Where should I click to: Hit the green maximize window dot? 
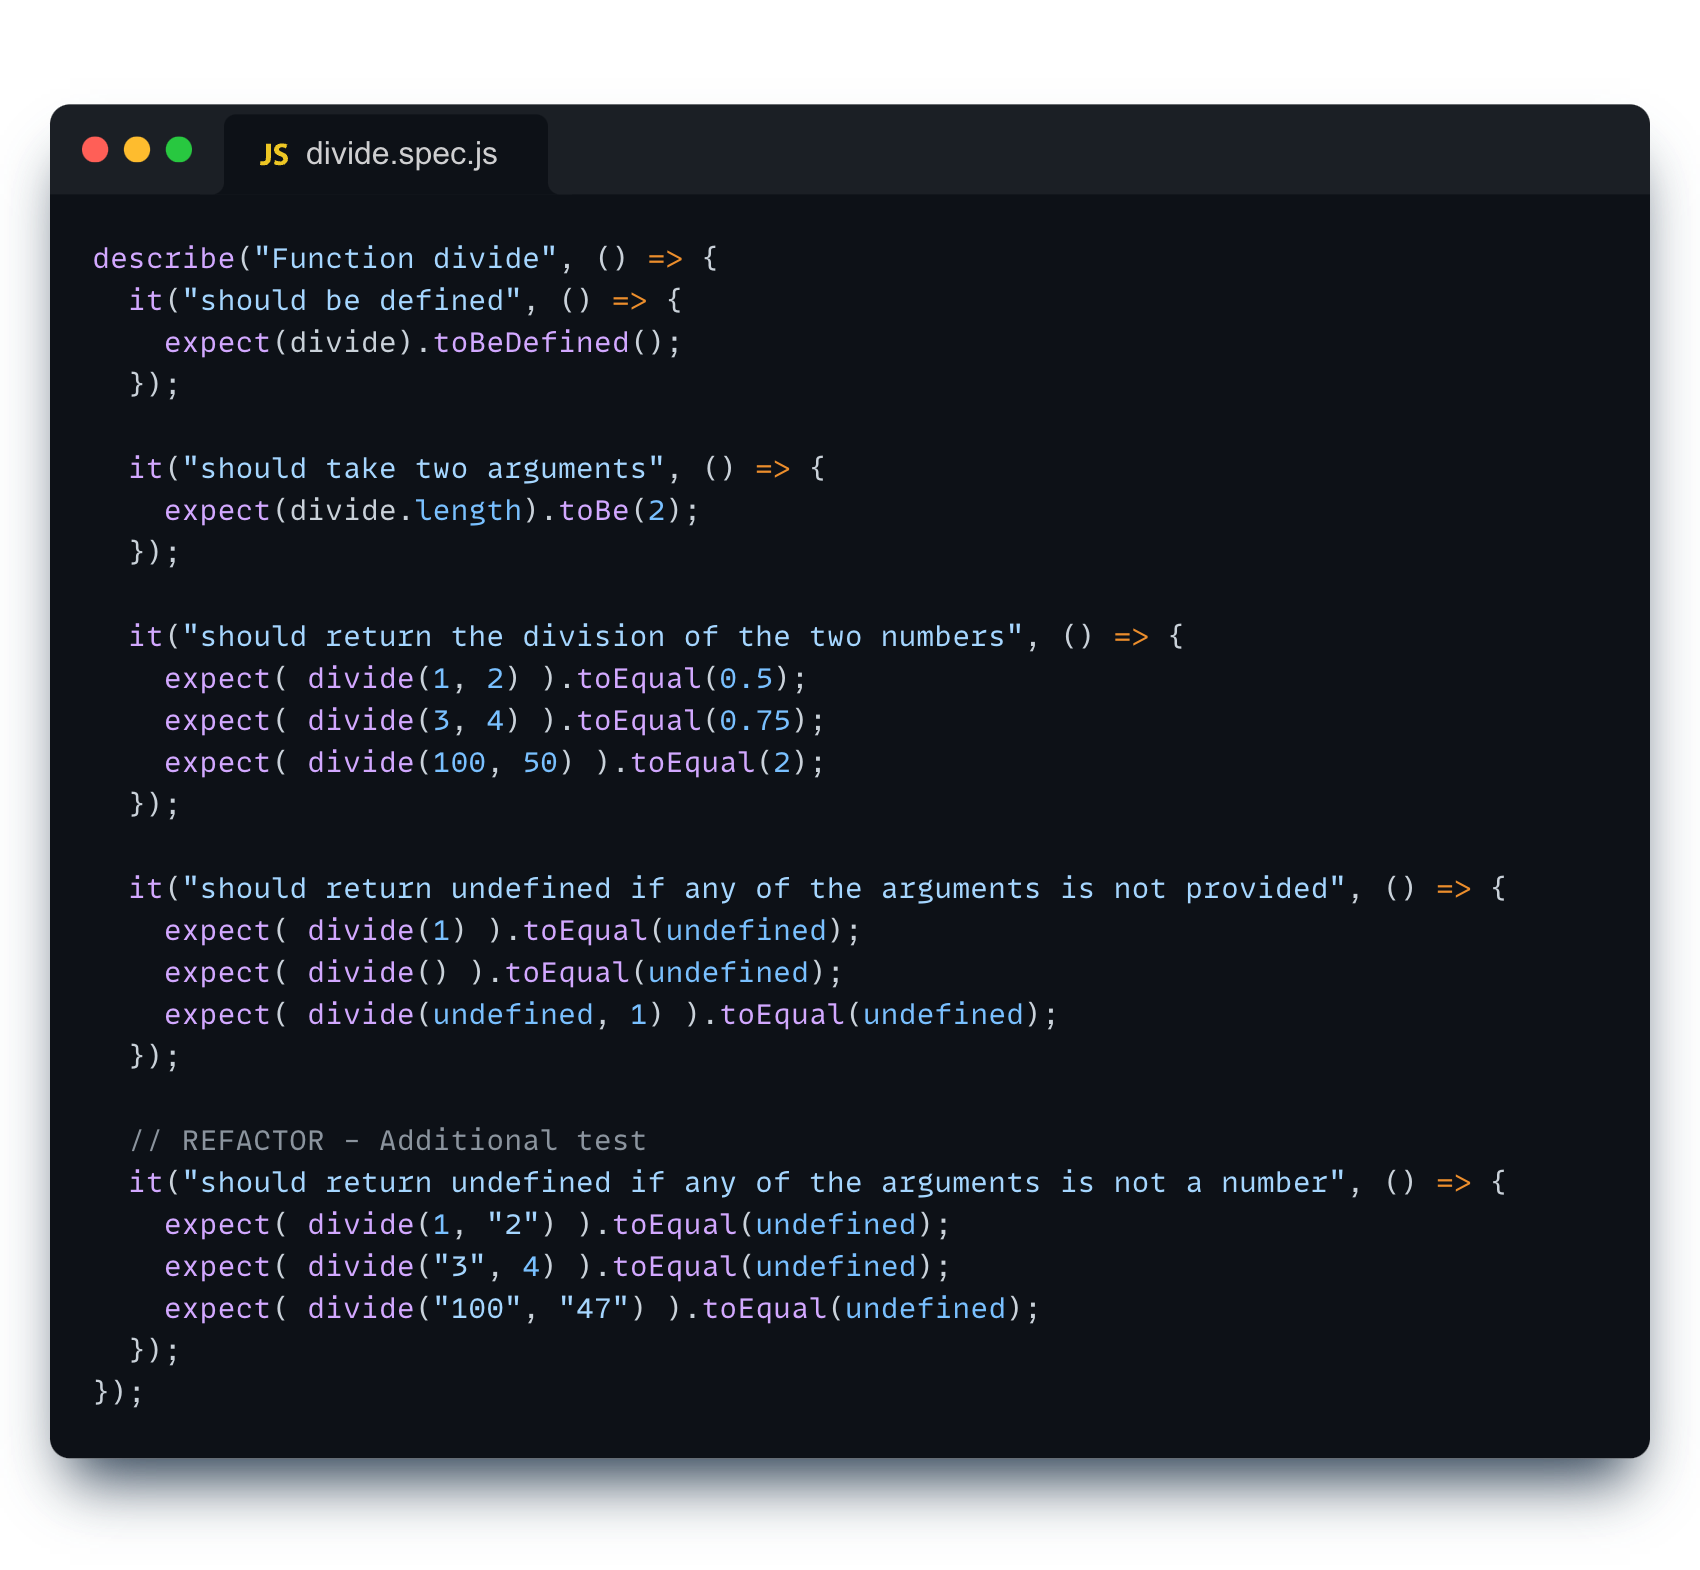coord(179,150)
